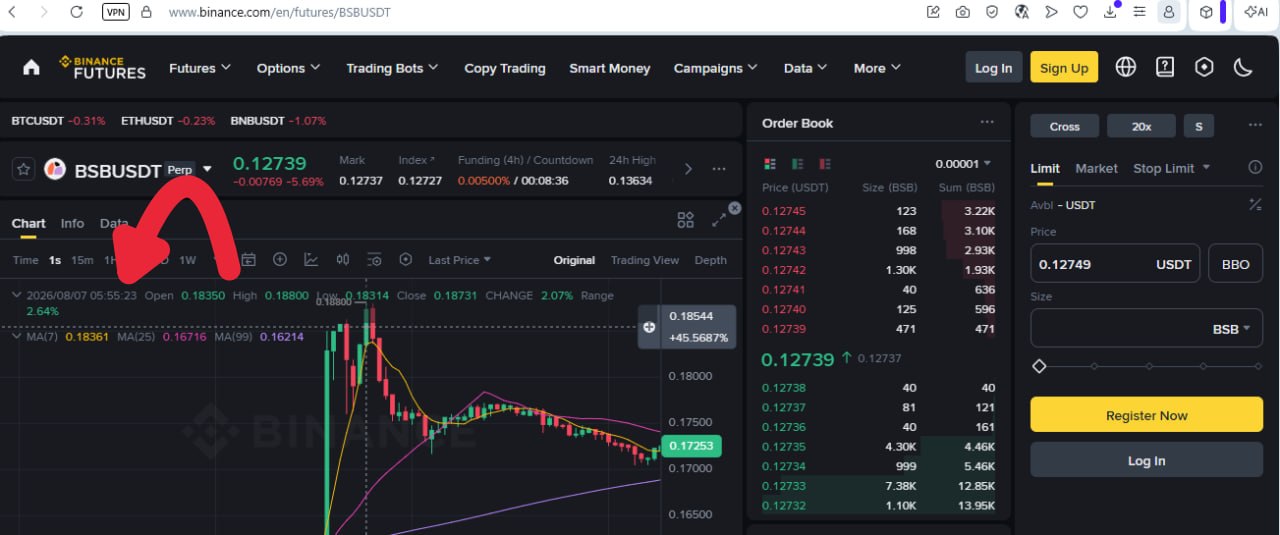Open the help guide question-mark icon
1280x535 pixels.
pyautogui.click(x=1165, y=67)
